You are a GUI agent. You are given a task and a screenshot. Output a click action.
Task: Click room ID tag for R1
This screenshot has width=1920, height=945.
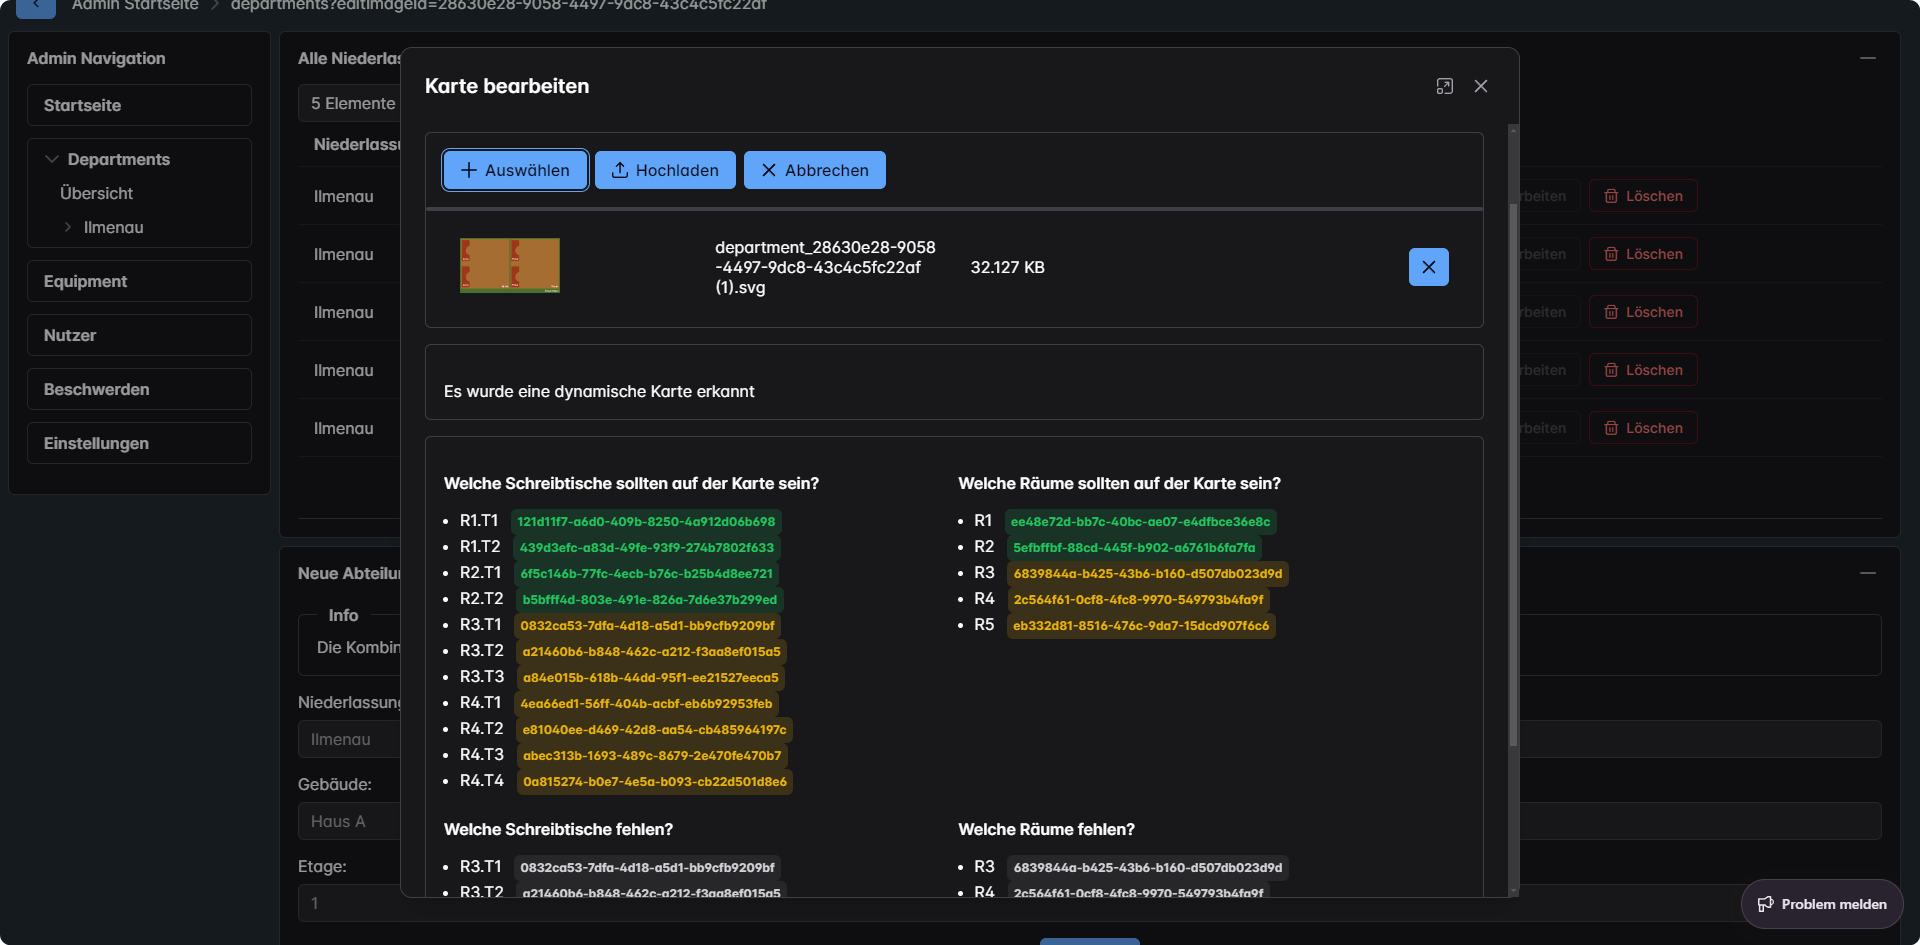(1140, 521)
